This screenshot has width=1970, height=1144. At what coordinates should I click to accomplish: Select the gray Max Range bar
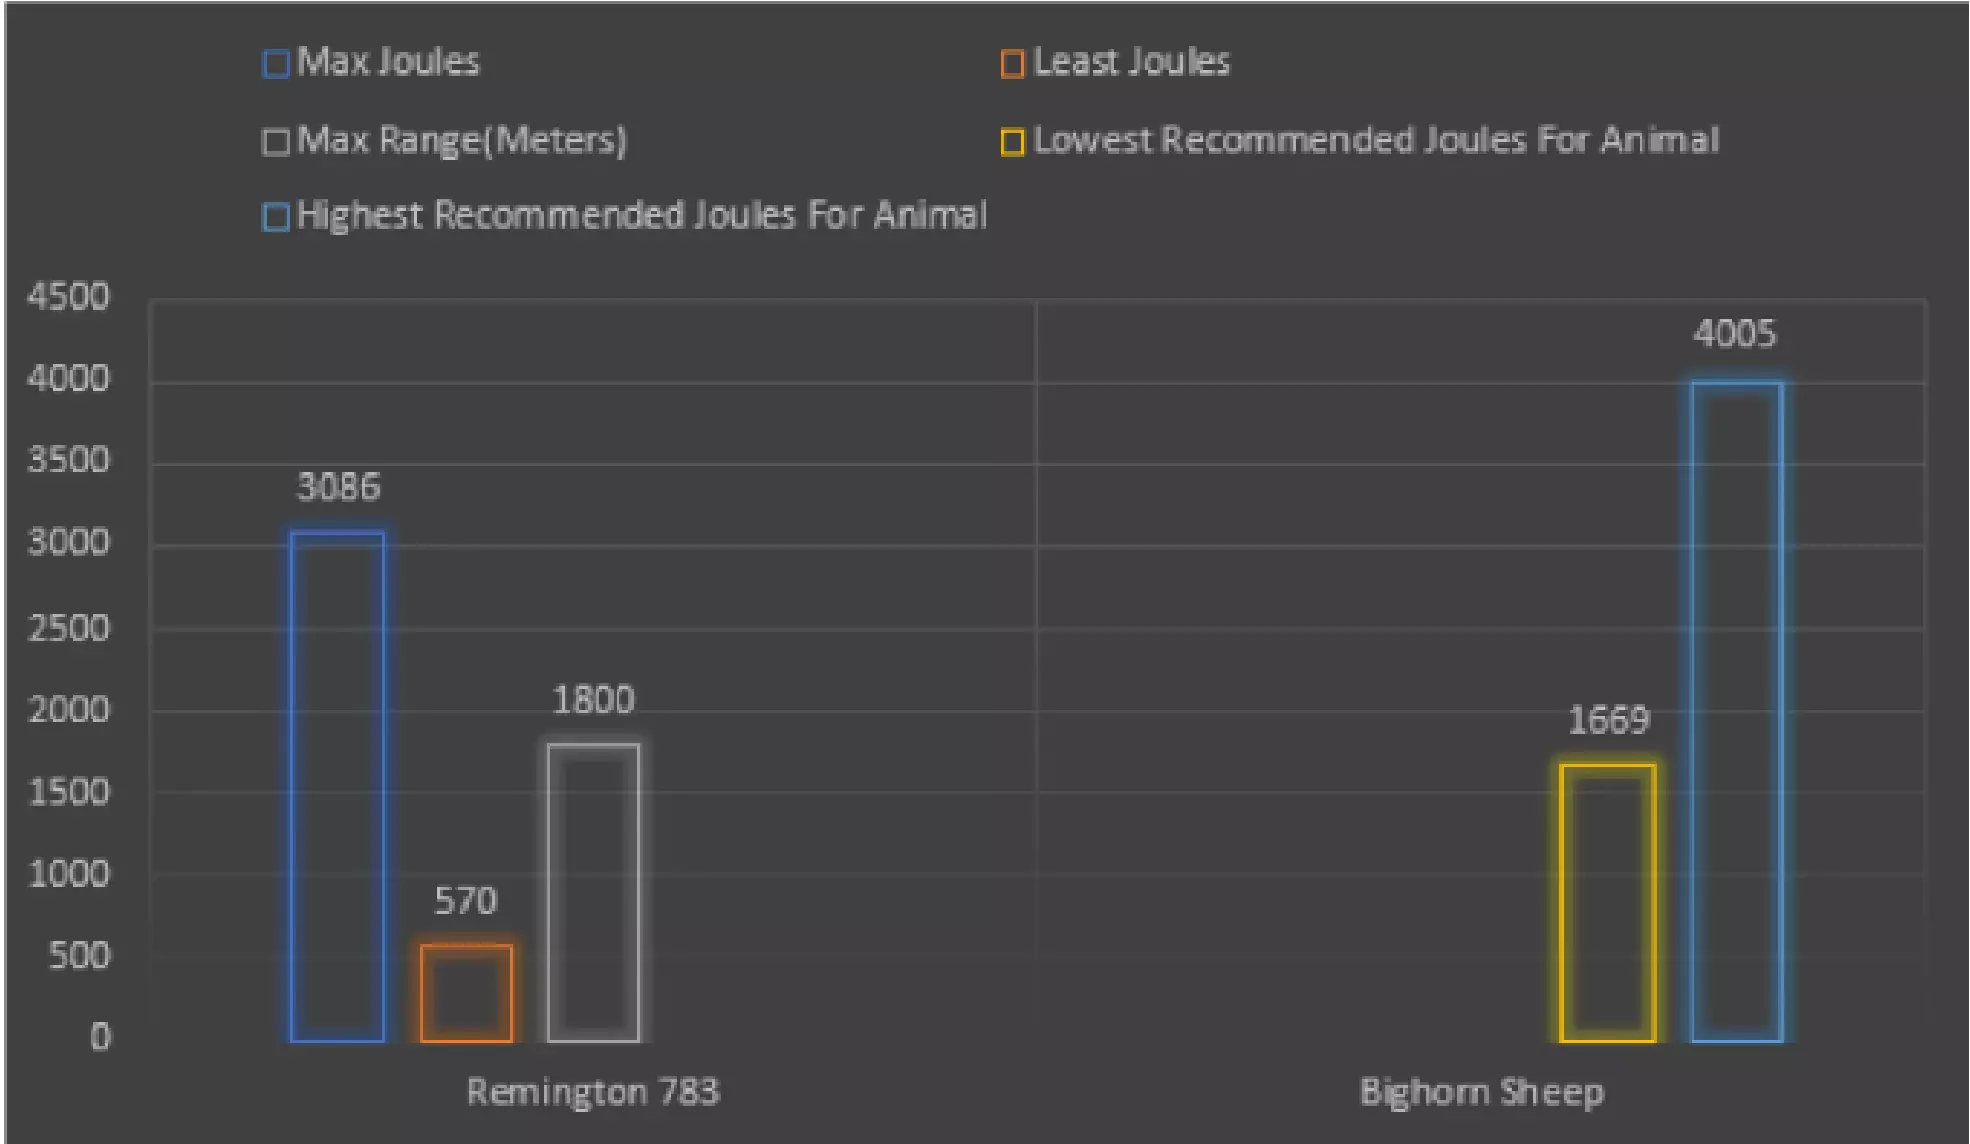point(593,892)
